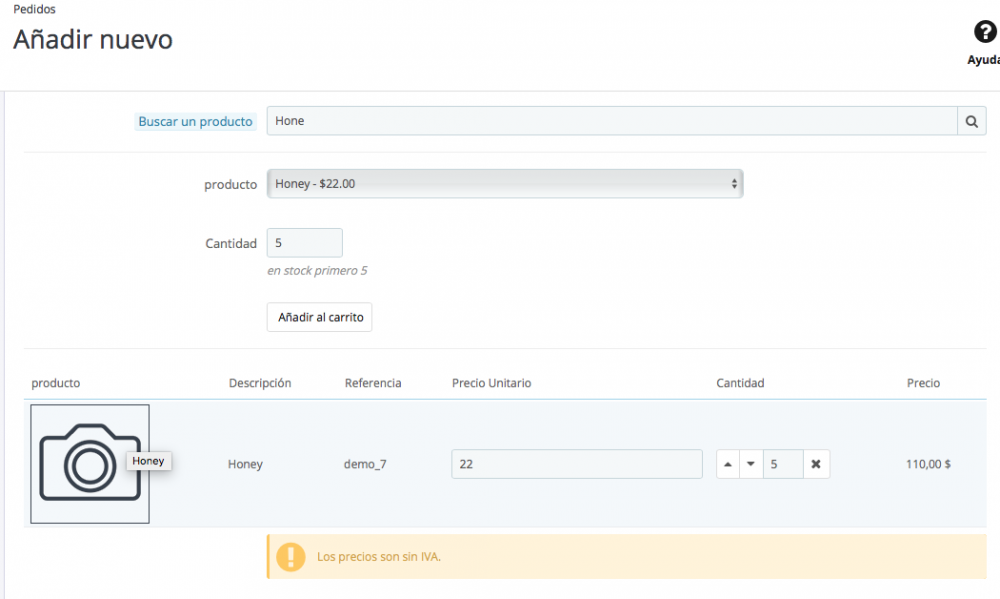Image resolution: width=1000 pixels, height=599 pixels.
Task: Click the demo_7 reference cell
Action: (x=365, y=464)
